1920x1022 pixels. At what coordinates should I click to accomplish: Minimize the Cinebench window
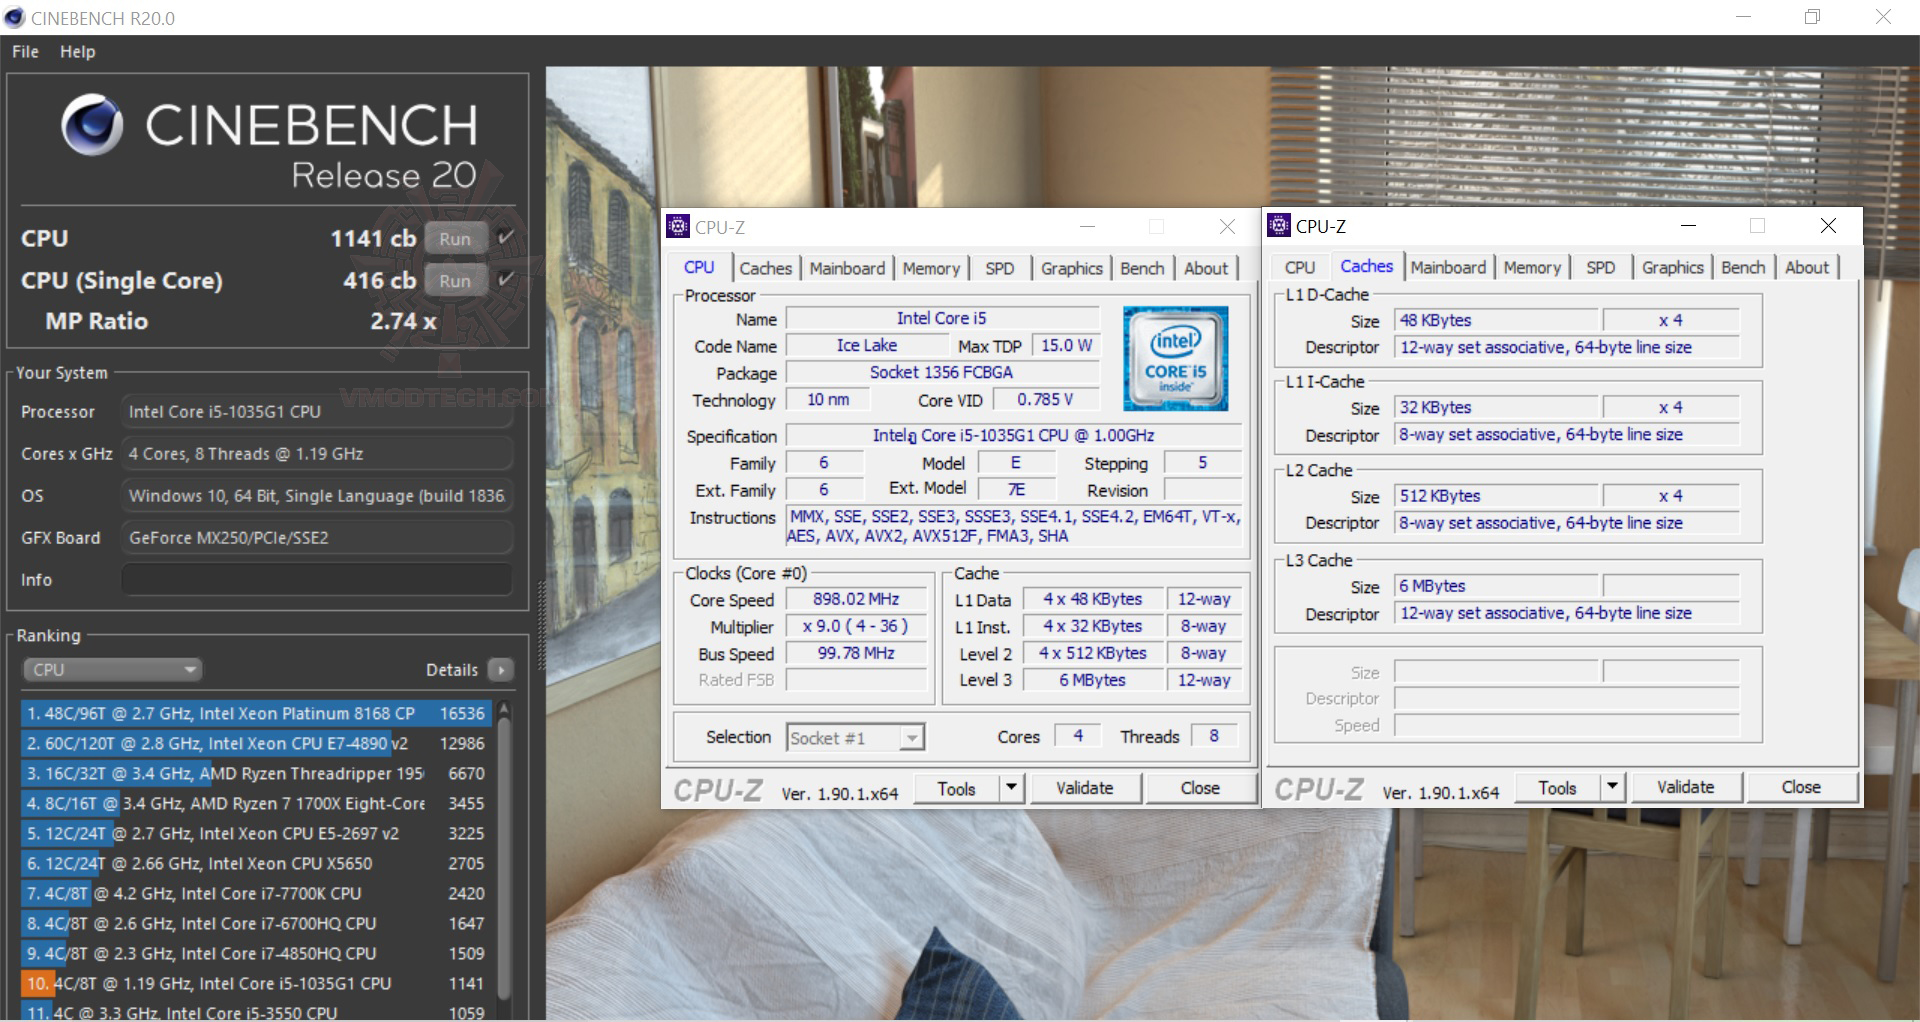[1743, 17]
